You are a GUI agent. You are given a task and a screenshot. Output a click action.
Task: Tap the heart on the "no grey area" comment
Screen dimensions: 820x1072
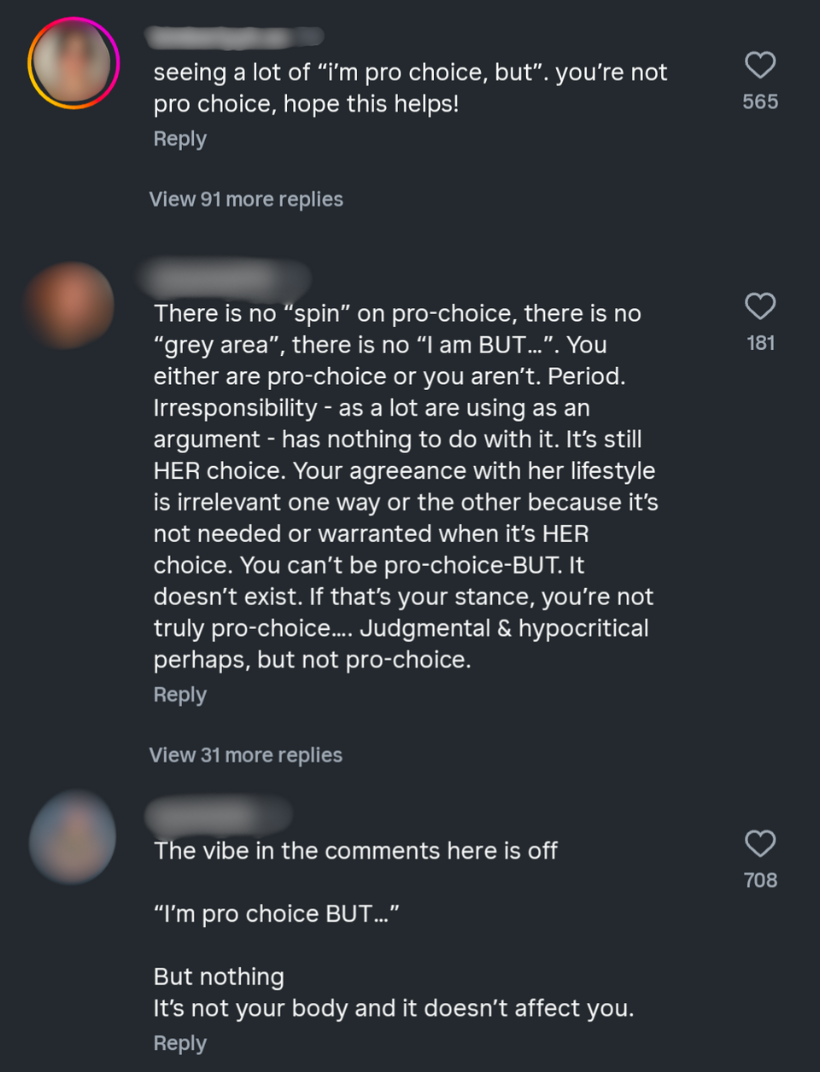760,306
